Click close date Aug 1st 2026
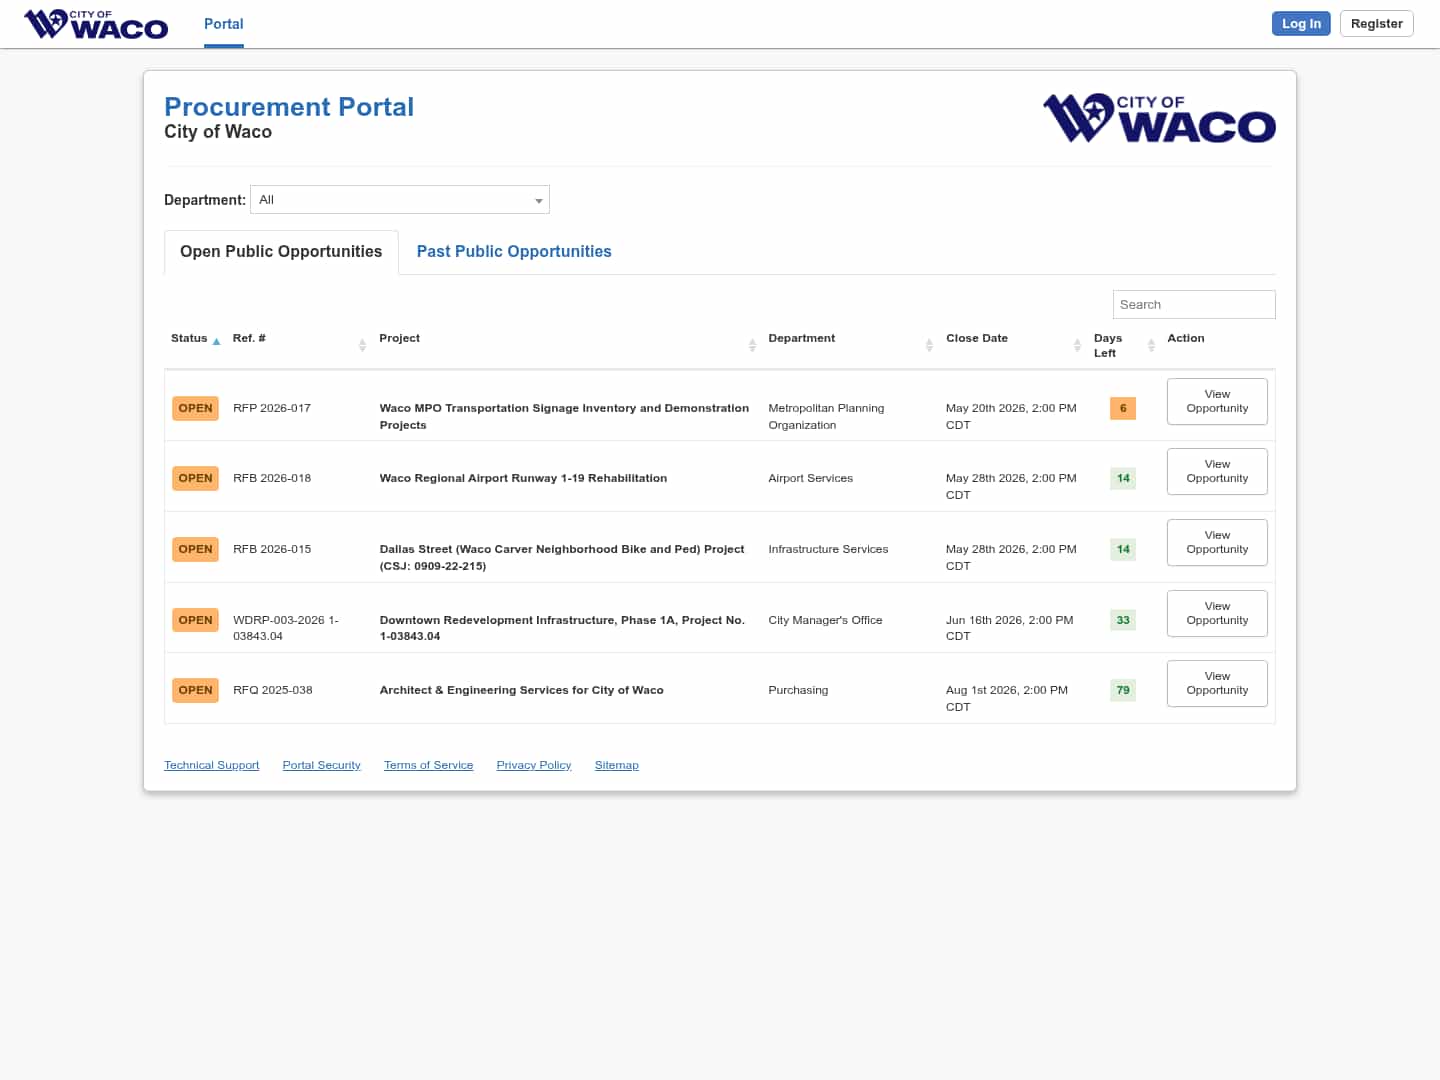Viewport: 1440px width, 1080px height. point(1007,698)
